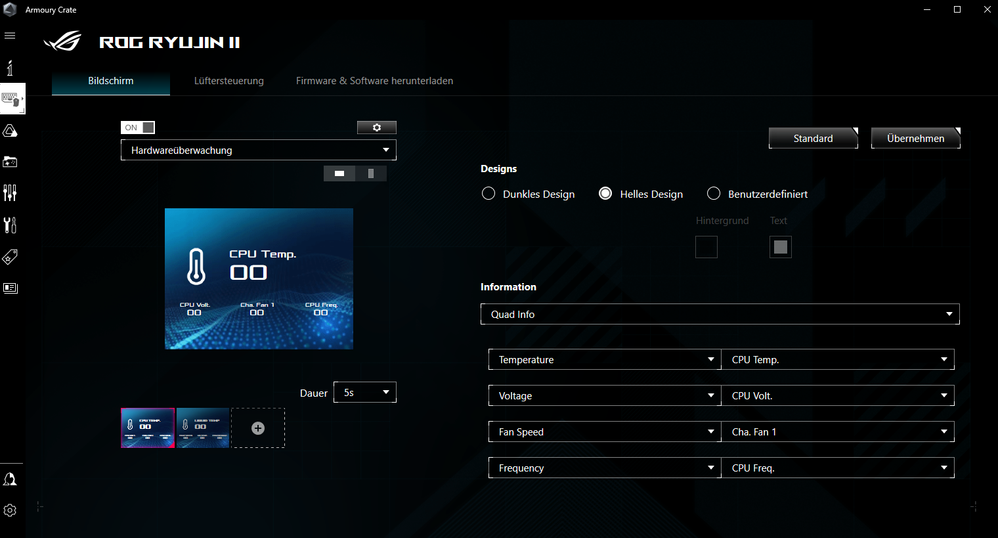Click the ROG logo in the header
998x538 pixels.
(x=62, y=42)
